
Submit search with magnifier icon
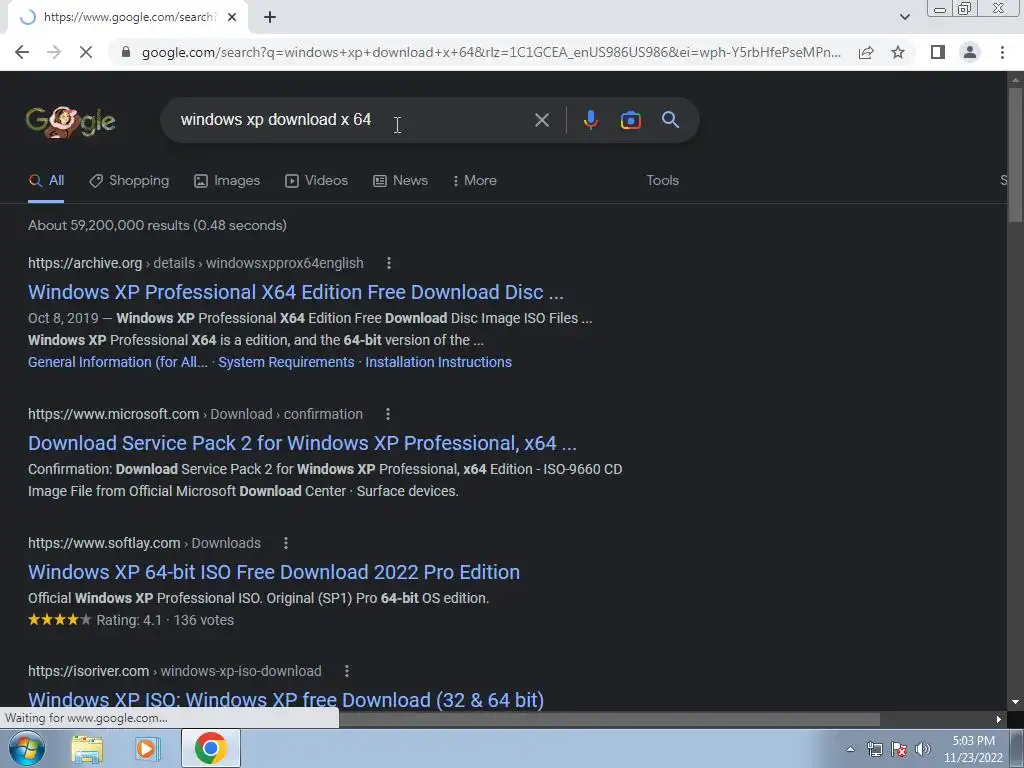[x=671, y=120]
